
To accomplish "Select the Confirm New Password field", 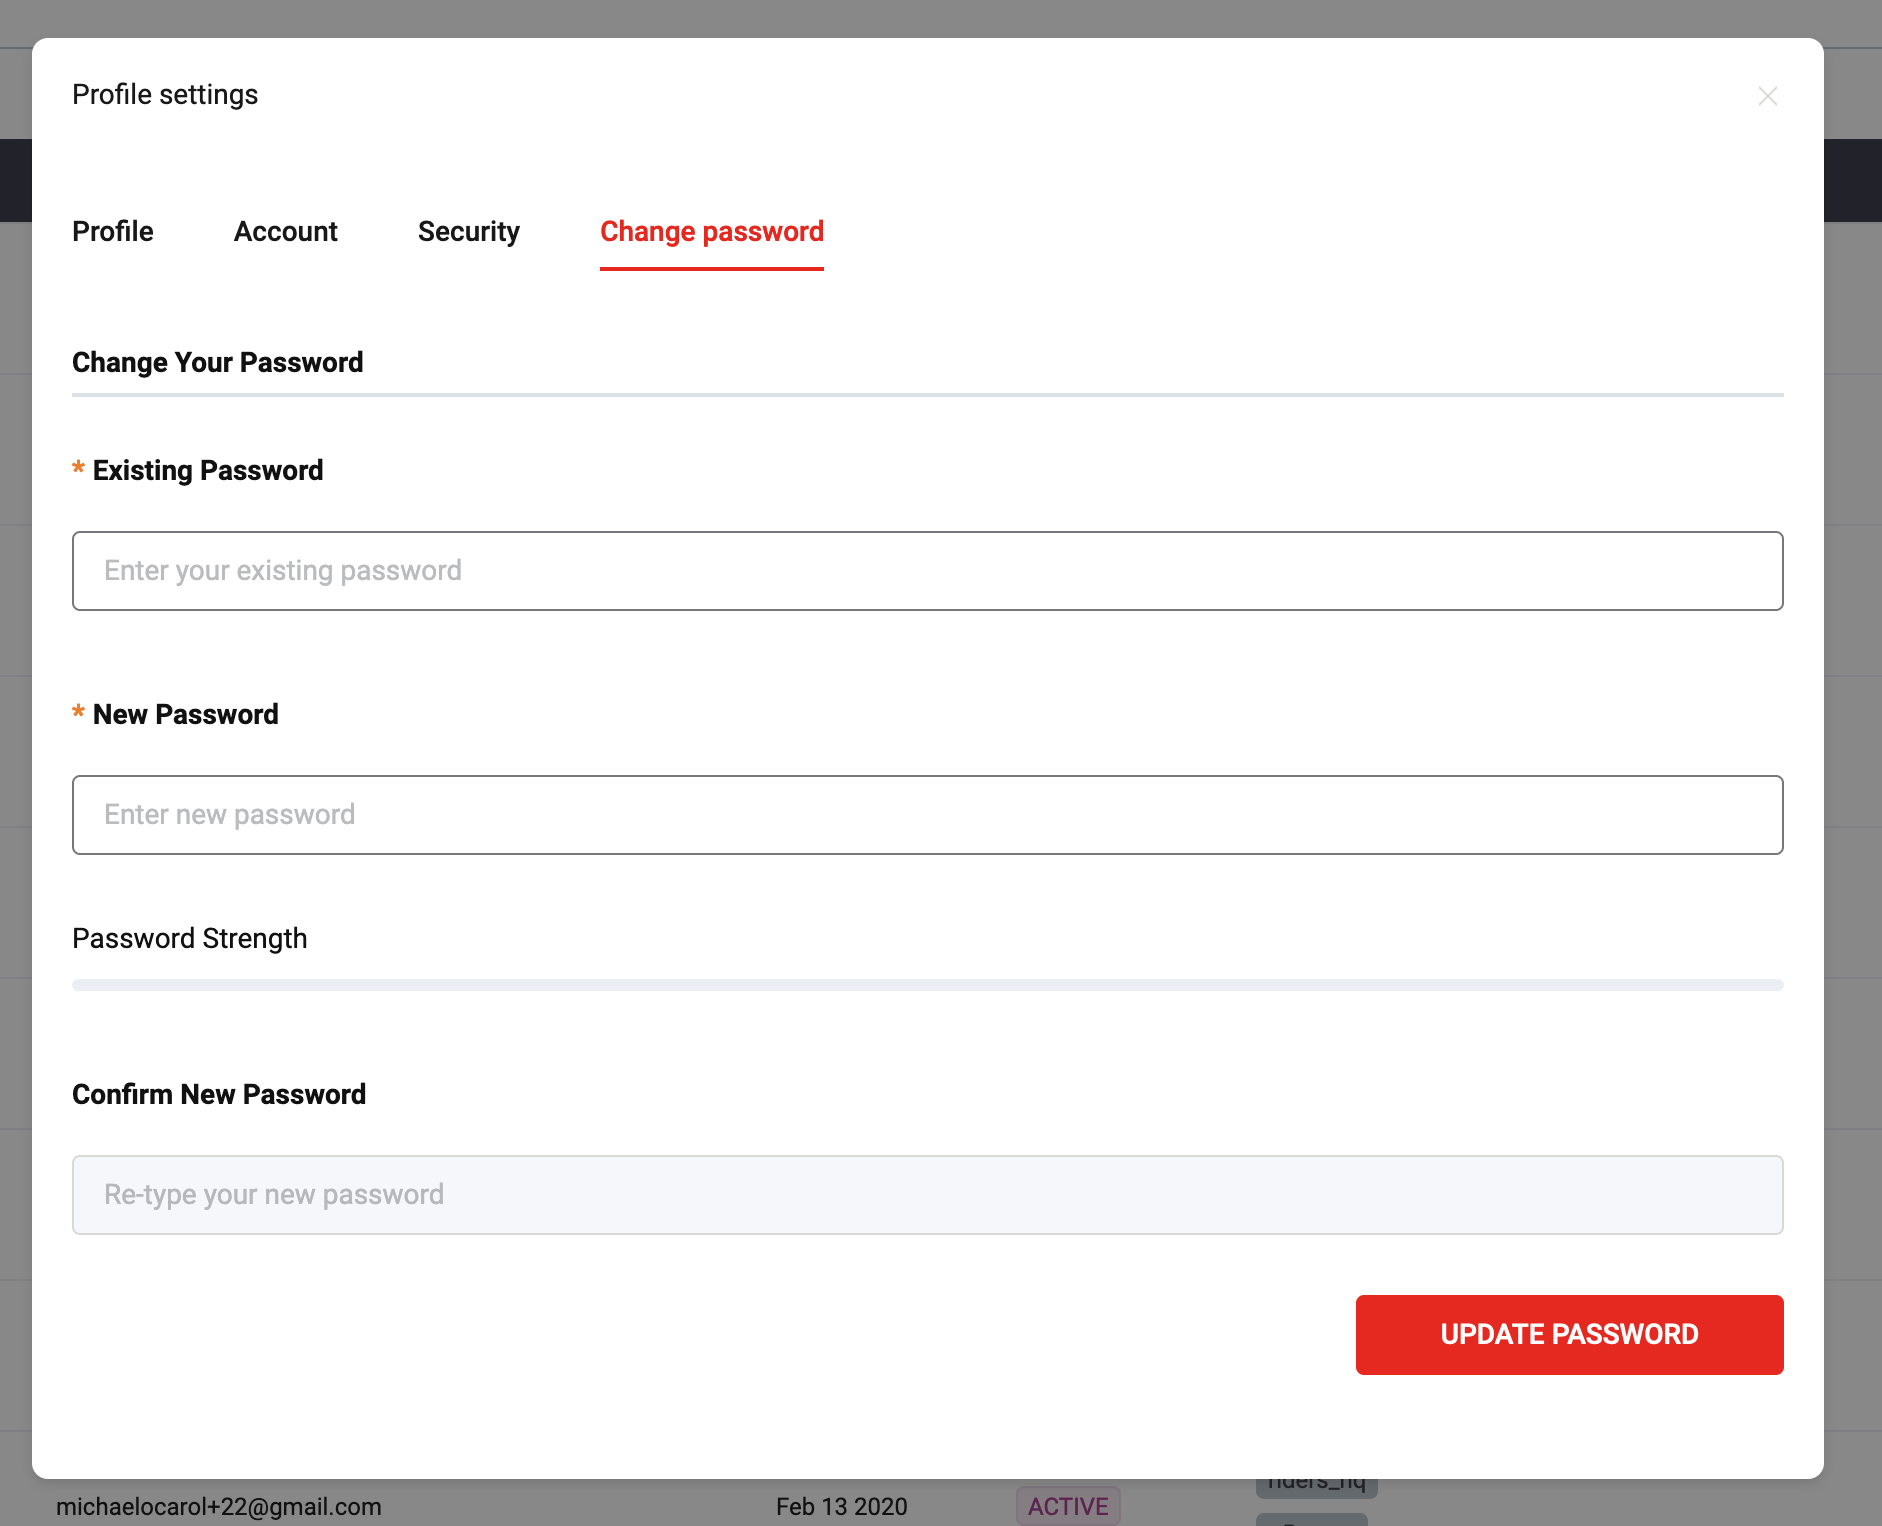I will [x=928, y=1195].
